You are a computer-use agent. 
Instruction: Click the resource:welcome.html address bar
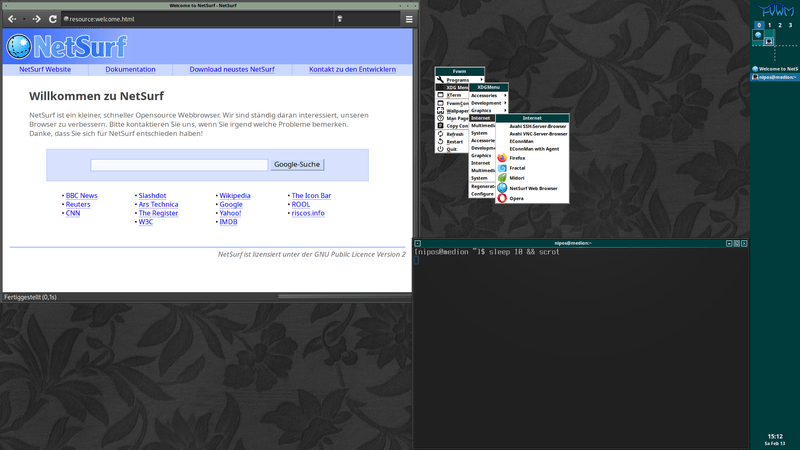(x=197, y=19)
